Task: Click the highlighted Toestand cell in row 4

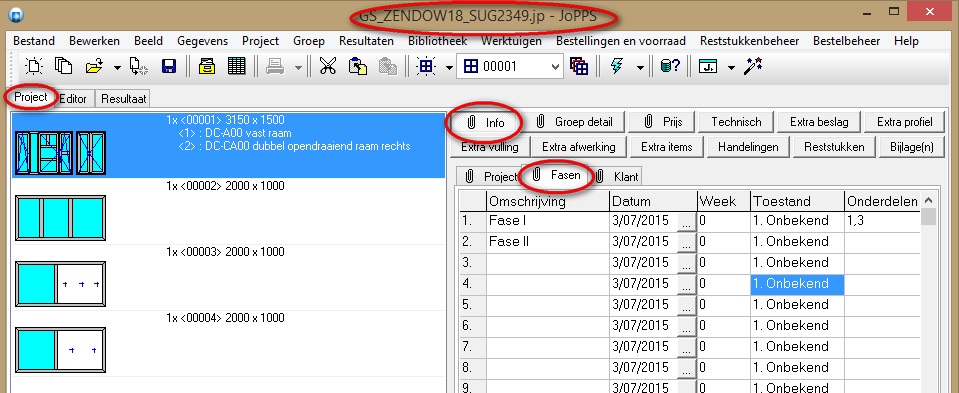Action: point(797,284)
